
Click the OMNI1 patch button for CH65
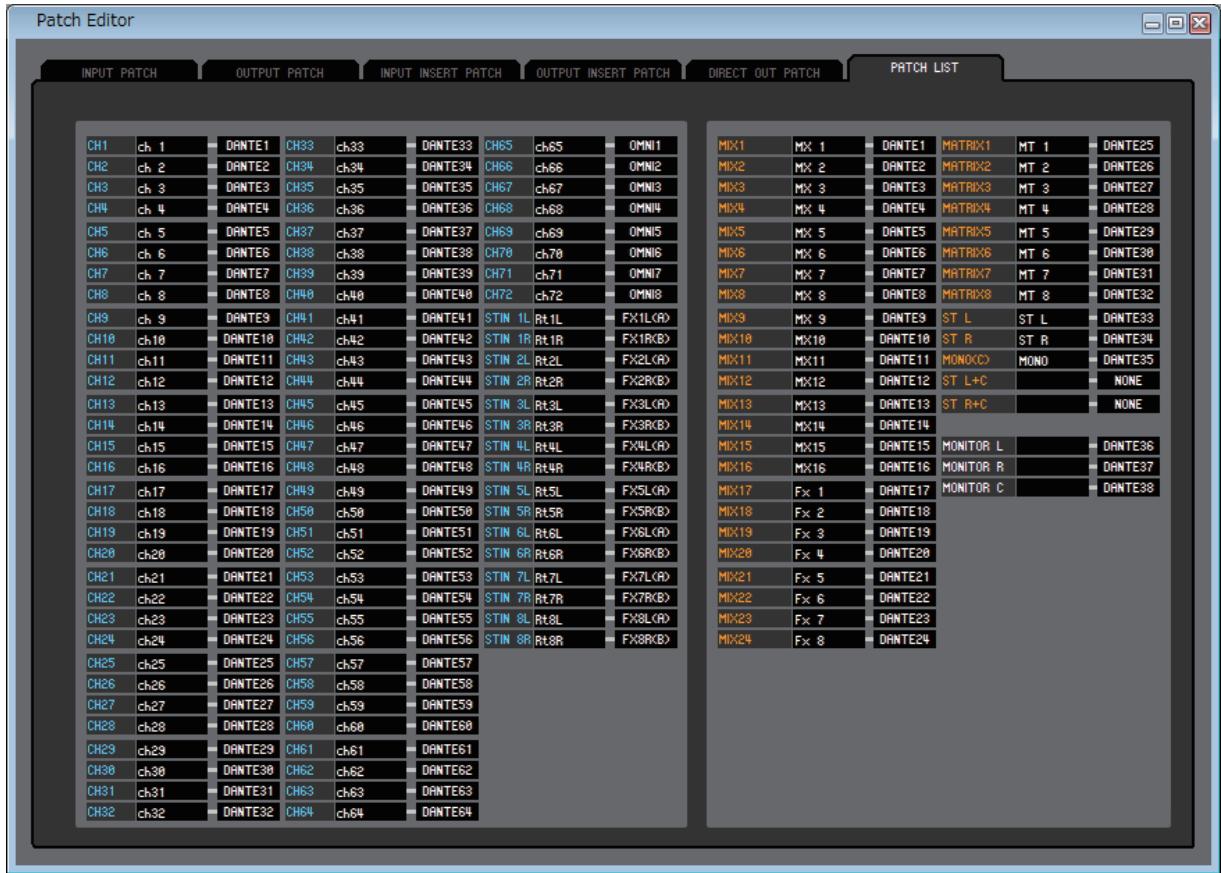click(645, 146)
